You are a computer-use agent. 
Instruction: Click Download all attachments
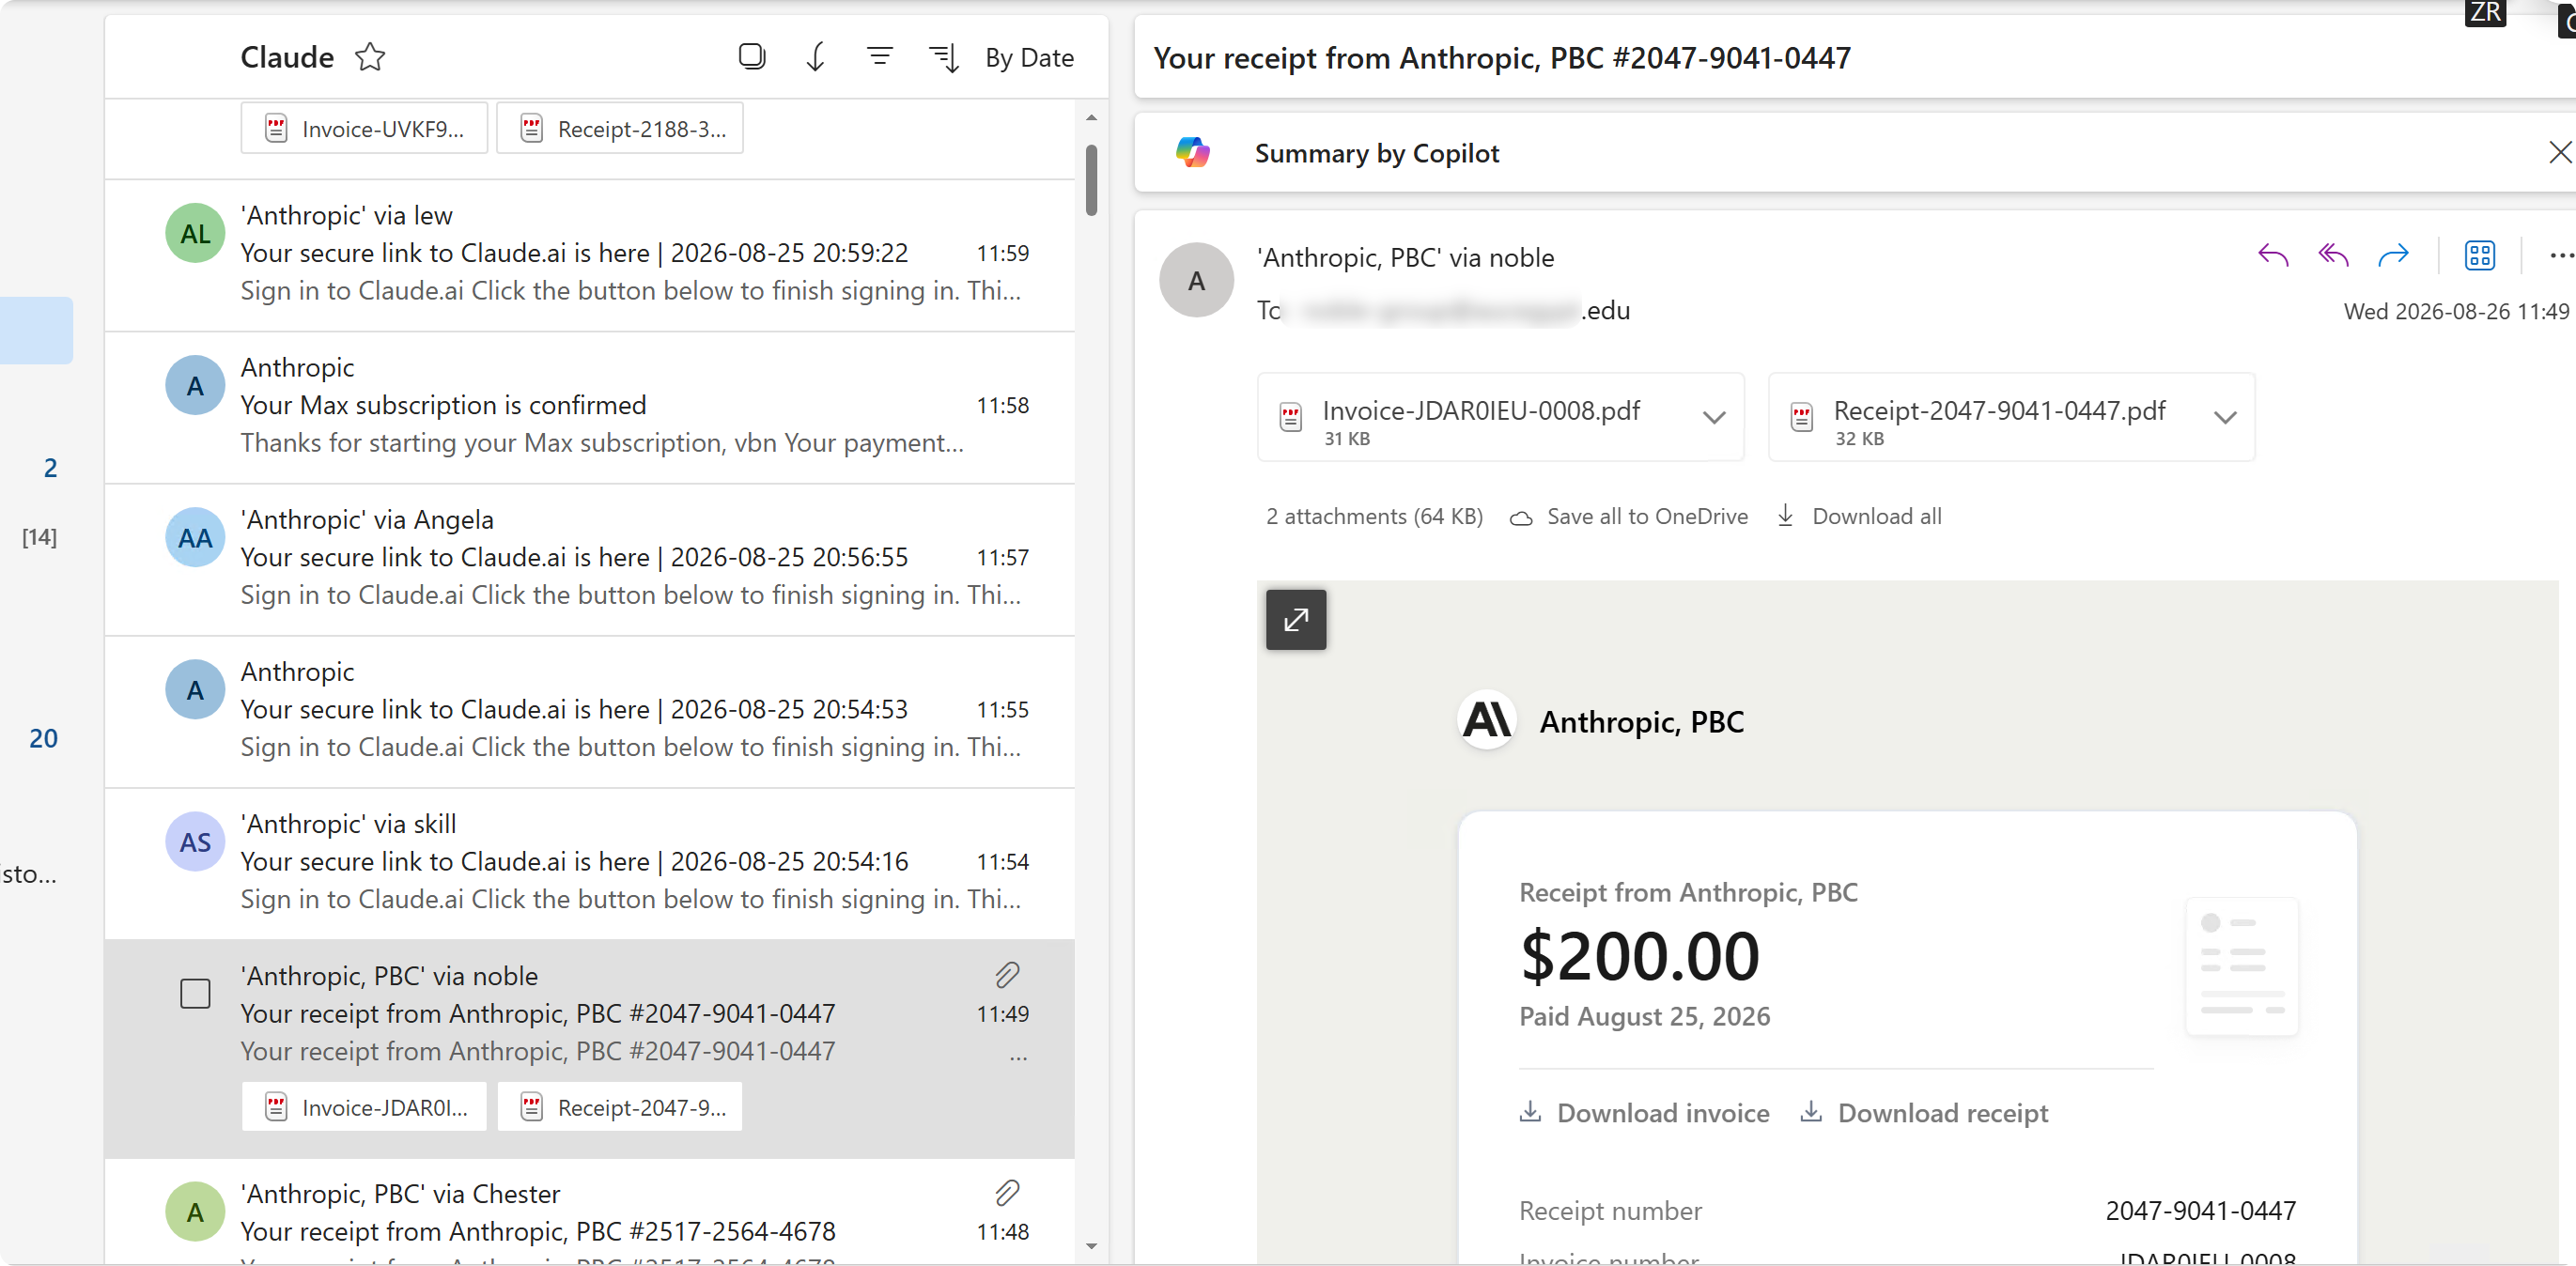[1859, 516]
